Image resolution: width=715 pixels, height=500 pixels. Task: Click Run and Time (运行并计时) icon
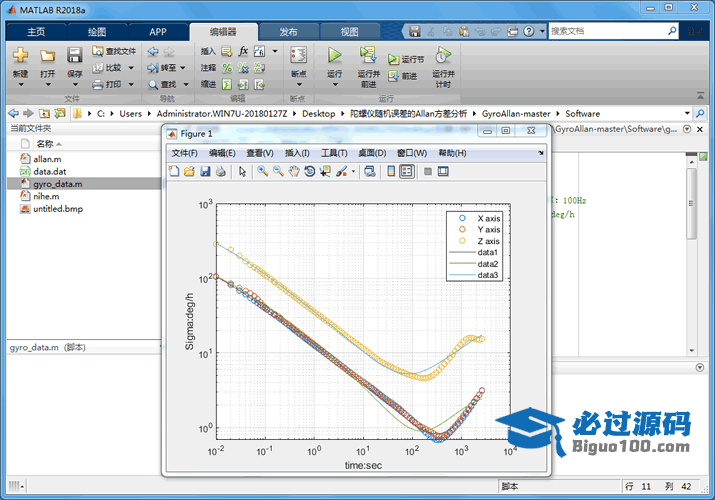[x=443, y=55]
